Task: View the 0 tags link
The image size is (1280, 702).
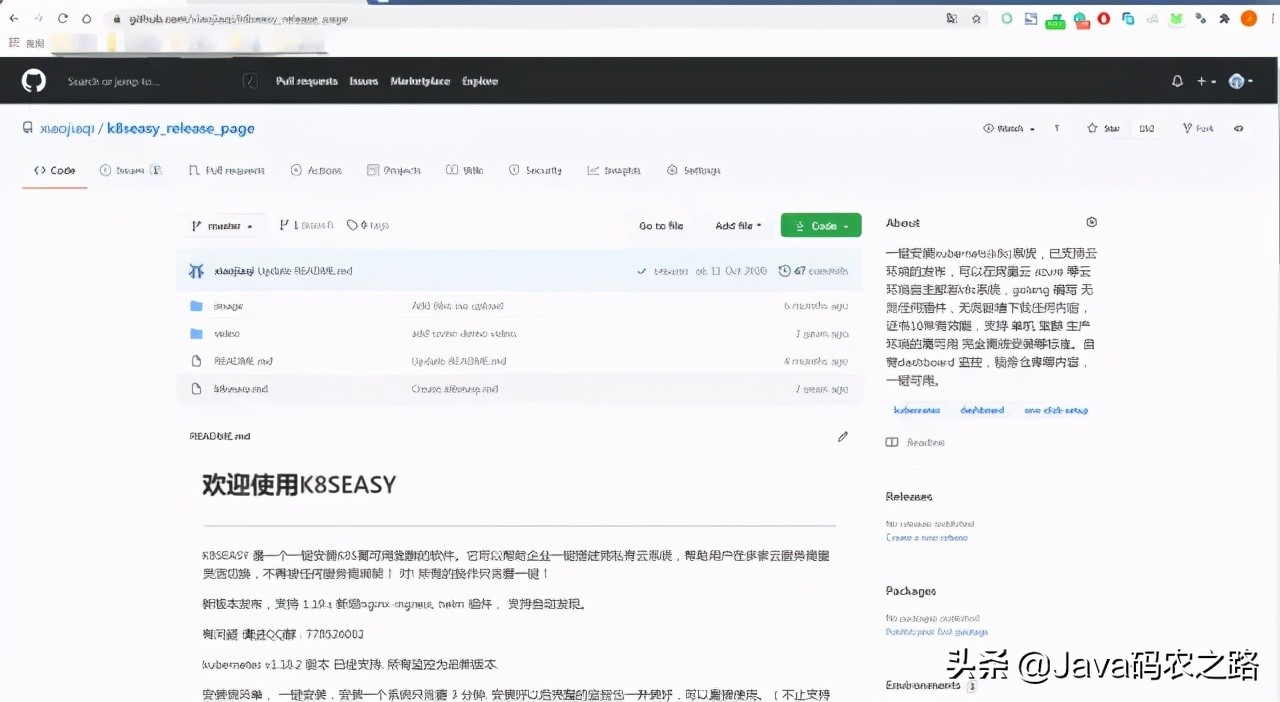Action: (x=367, y=226)
